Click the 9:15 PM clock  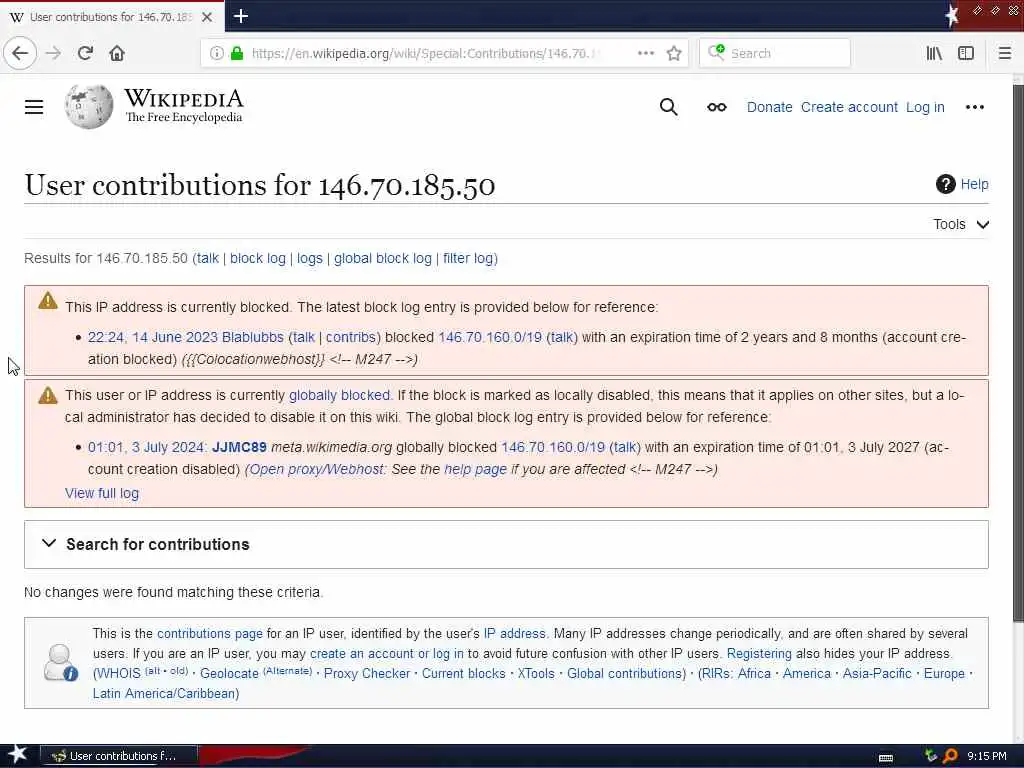986,756
